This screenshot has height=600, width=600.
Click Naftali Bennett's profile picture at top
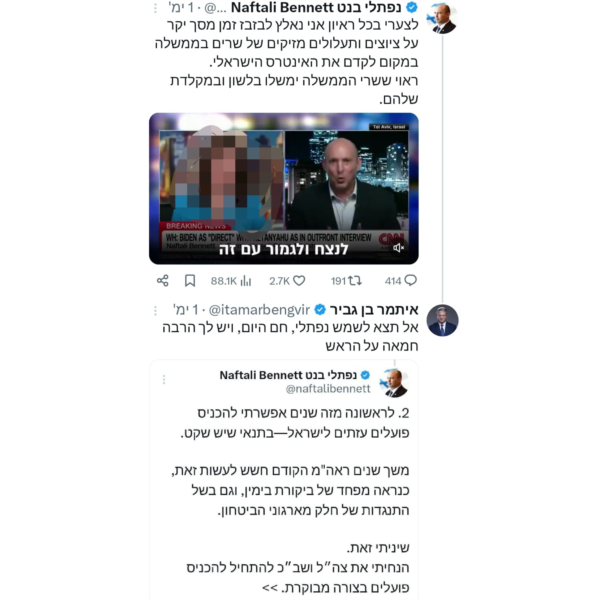click(442, 18)
